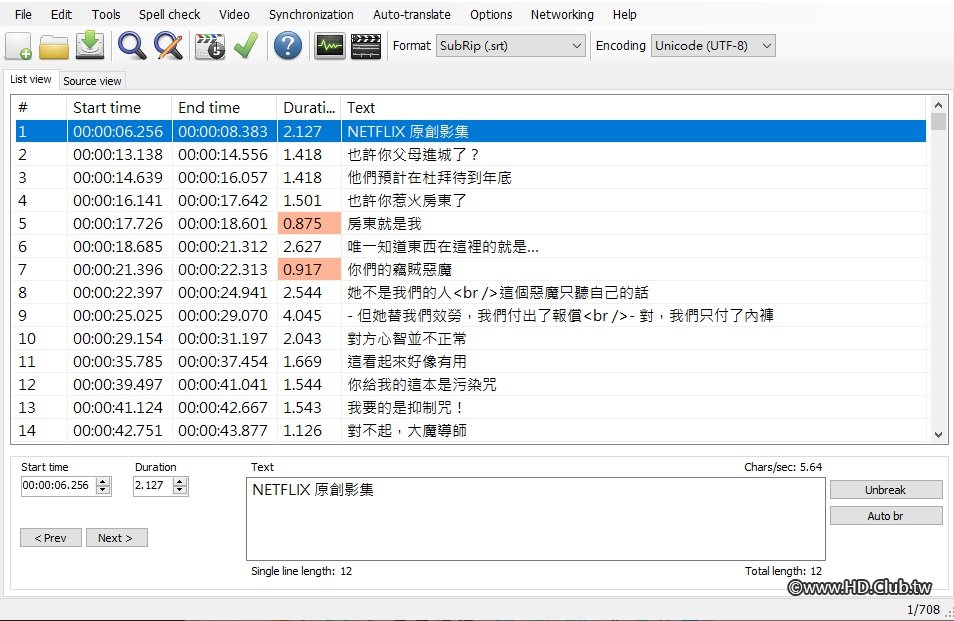Image resolution: width=954 pixels, height=621 pixels.
Task: Click the 1/708 status bar counter
Action: pyautogui.click(x=923, y=609)
